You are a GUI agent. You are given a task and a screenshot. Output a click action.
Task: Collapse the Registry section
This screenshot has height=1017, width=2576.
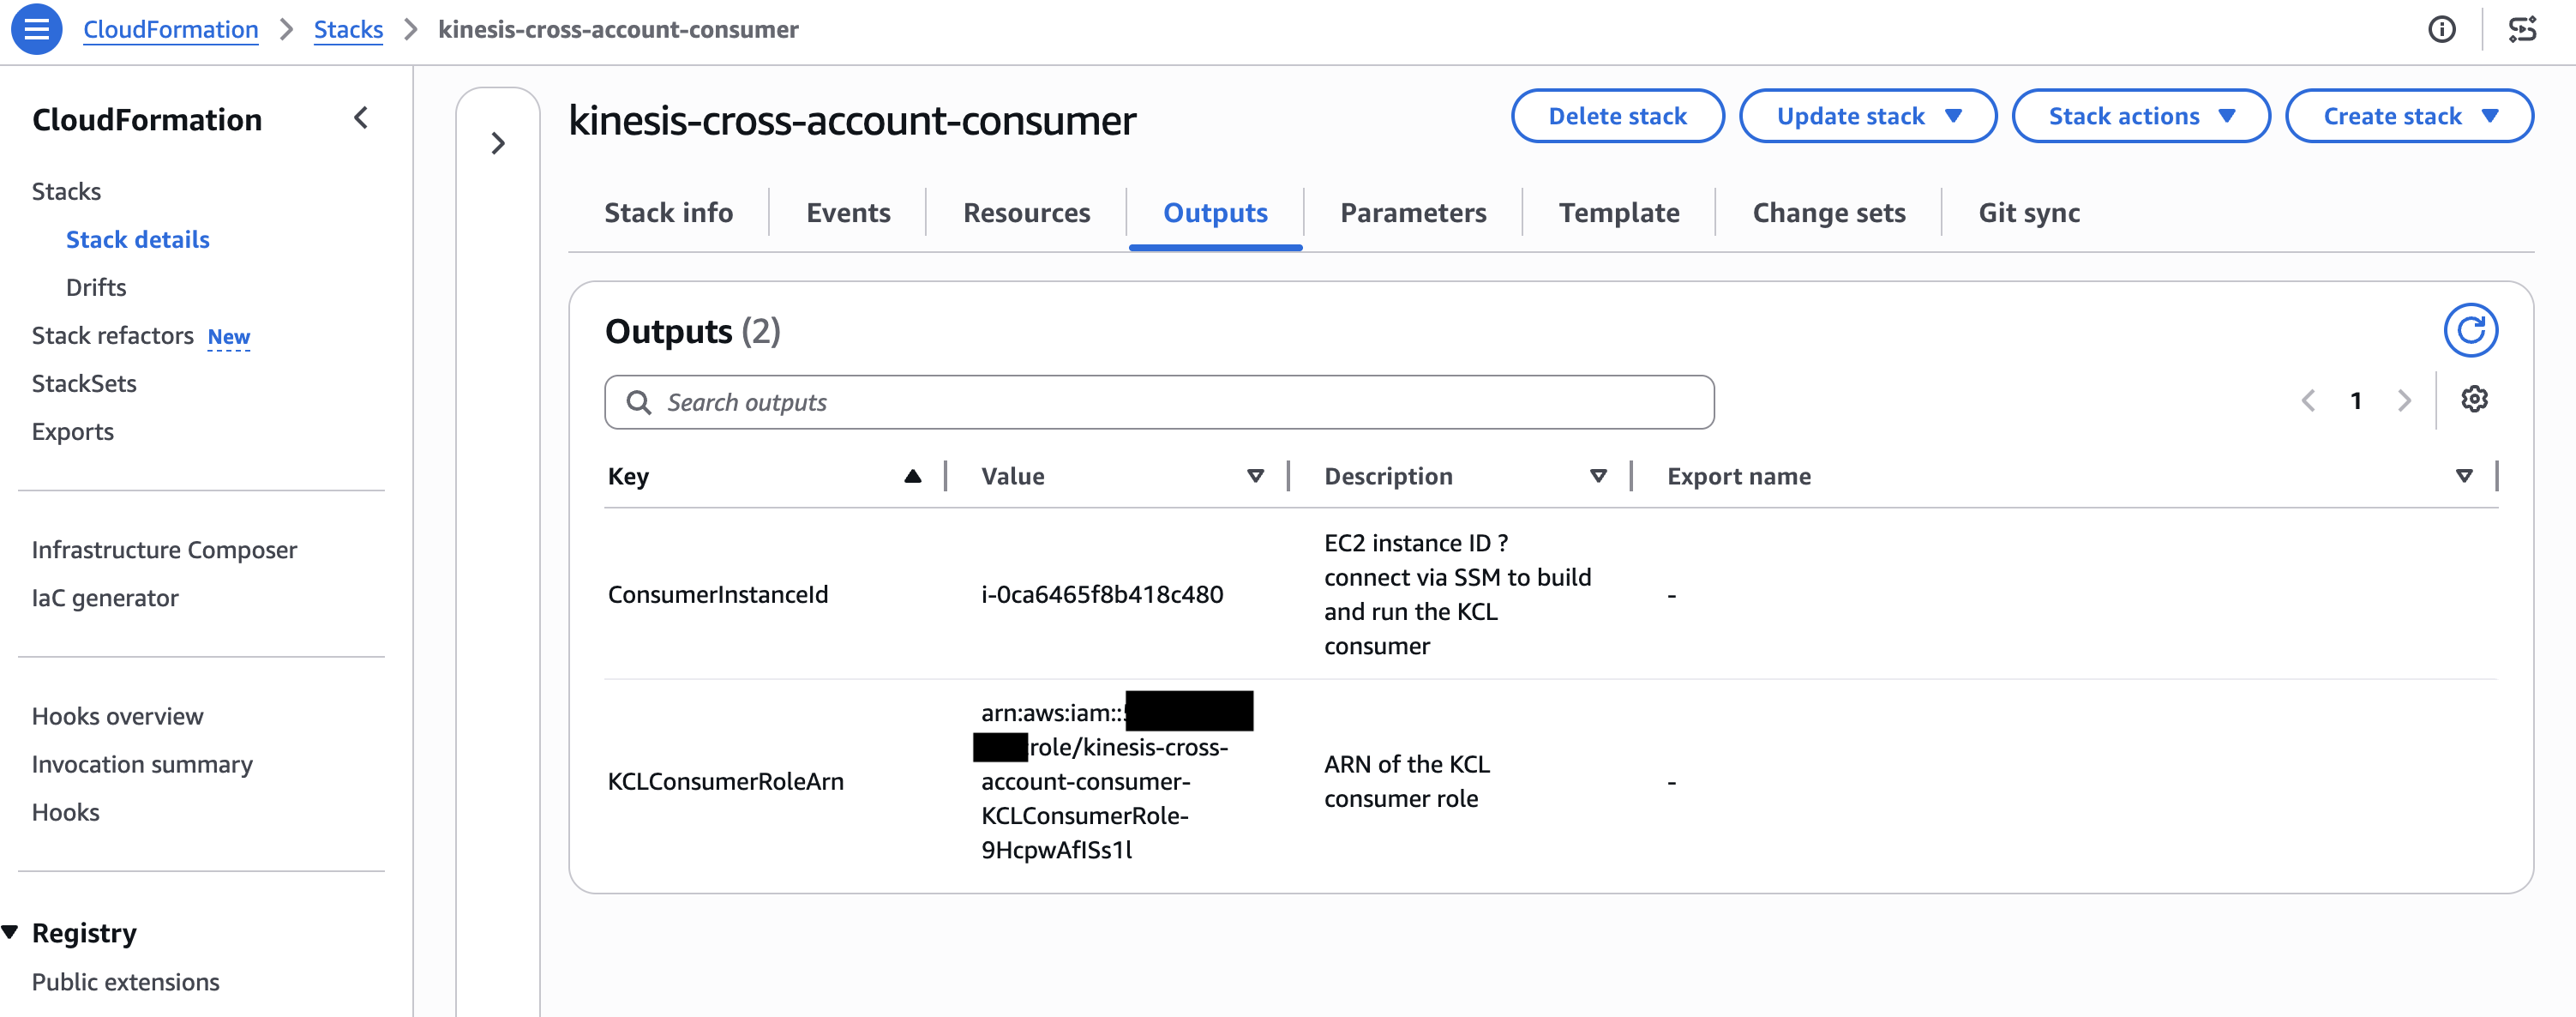(x=10, y=932)
